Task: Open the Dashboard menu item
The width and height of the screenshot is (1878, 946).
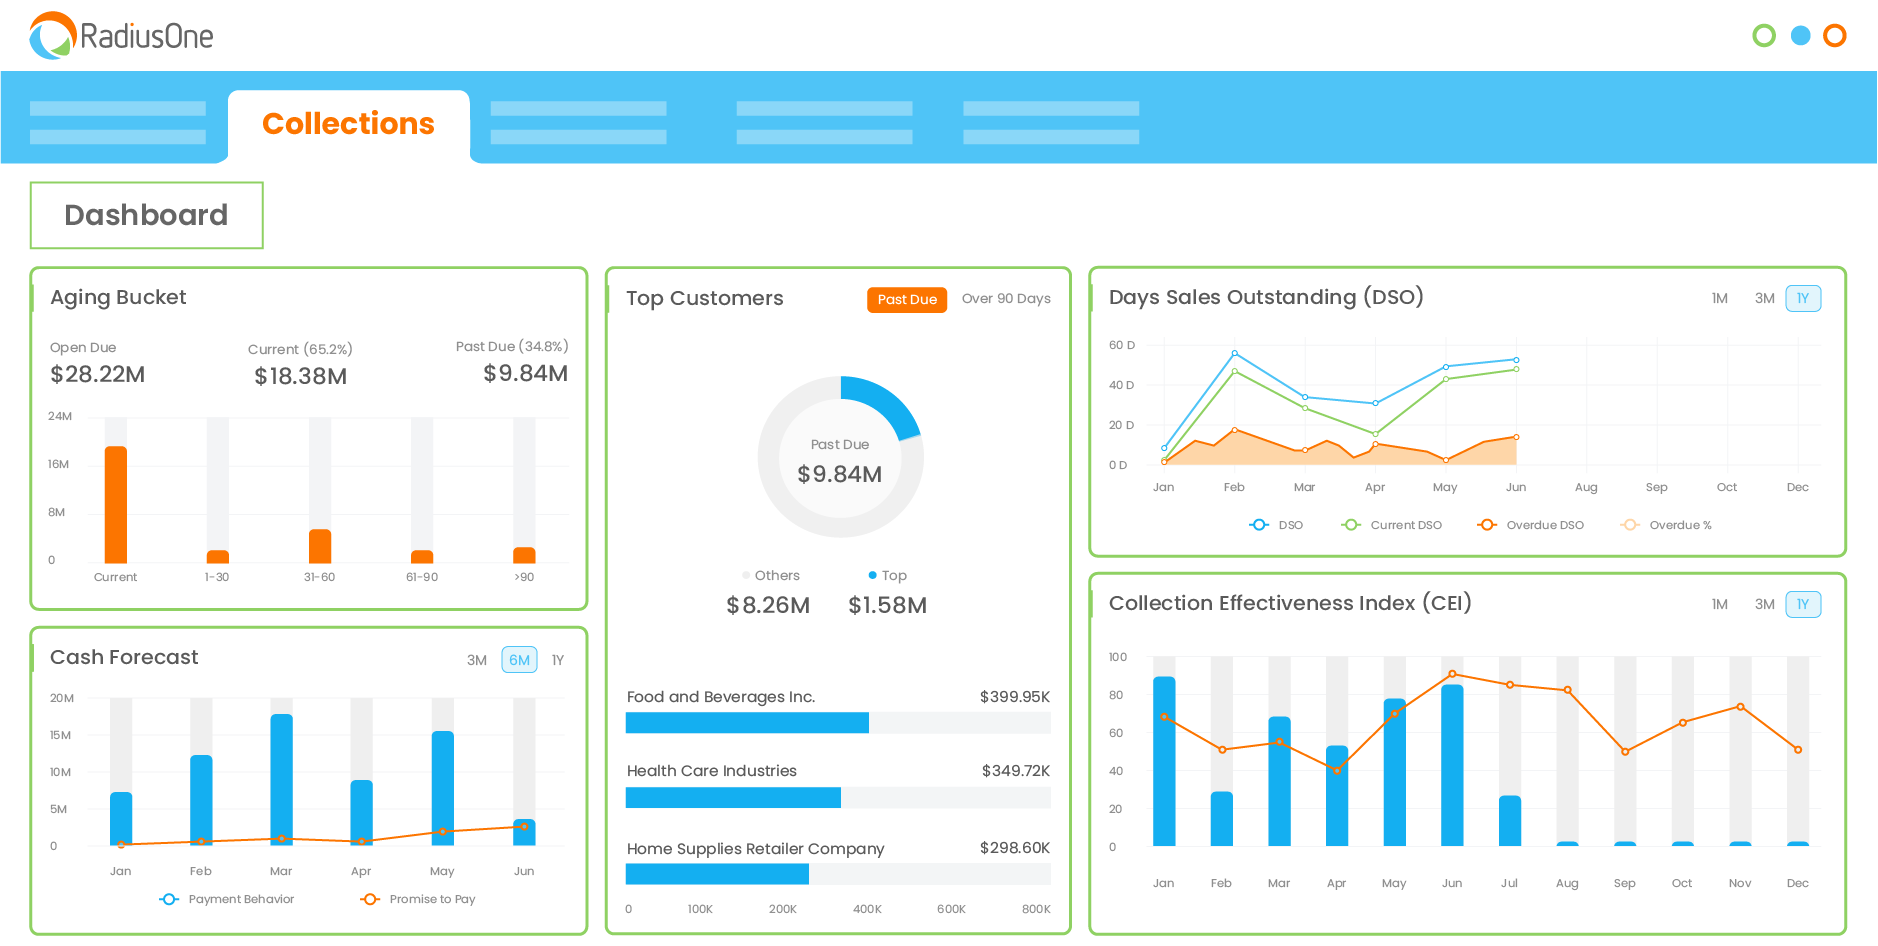Action: 146,215
